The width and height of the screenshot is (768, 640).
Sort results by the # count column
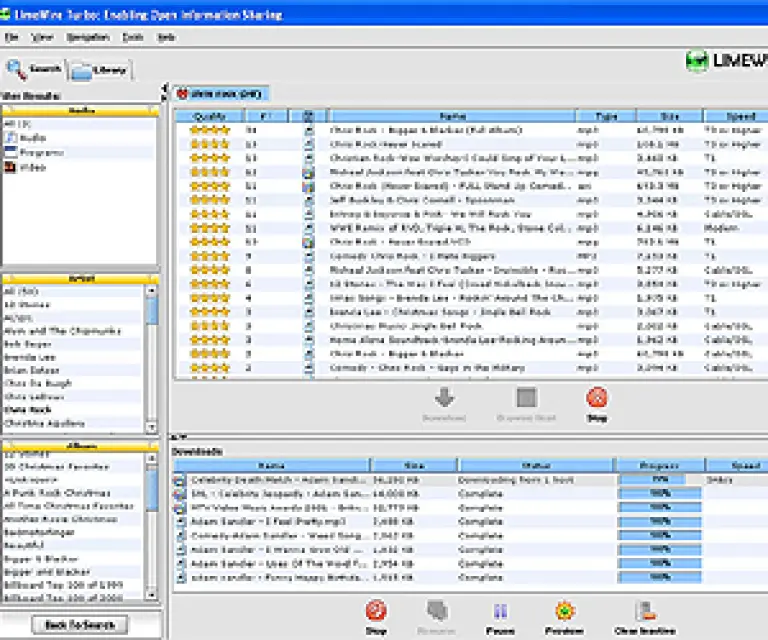(x=266, y=116)
